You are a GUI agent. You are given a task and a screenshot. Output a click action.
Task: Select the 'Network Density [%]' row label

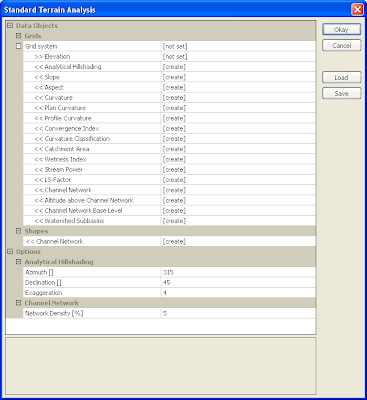[54, 313]
